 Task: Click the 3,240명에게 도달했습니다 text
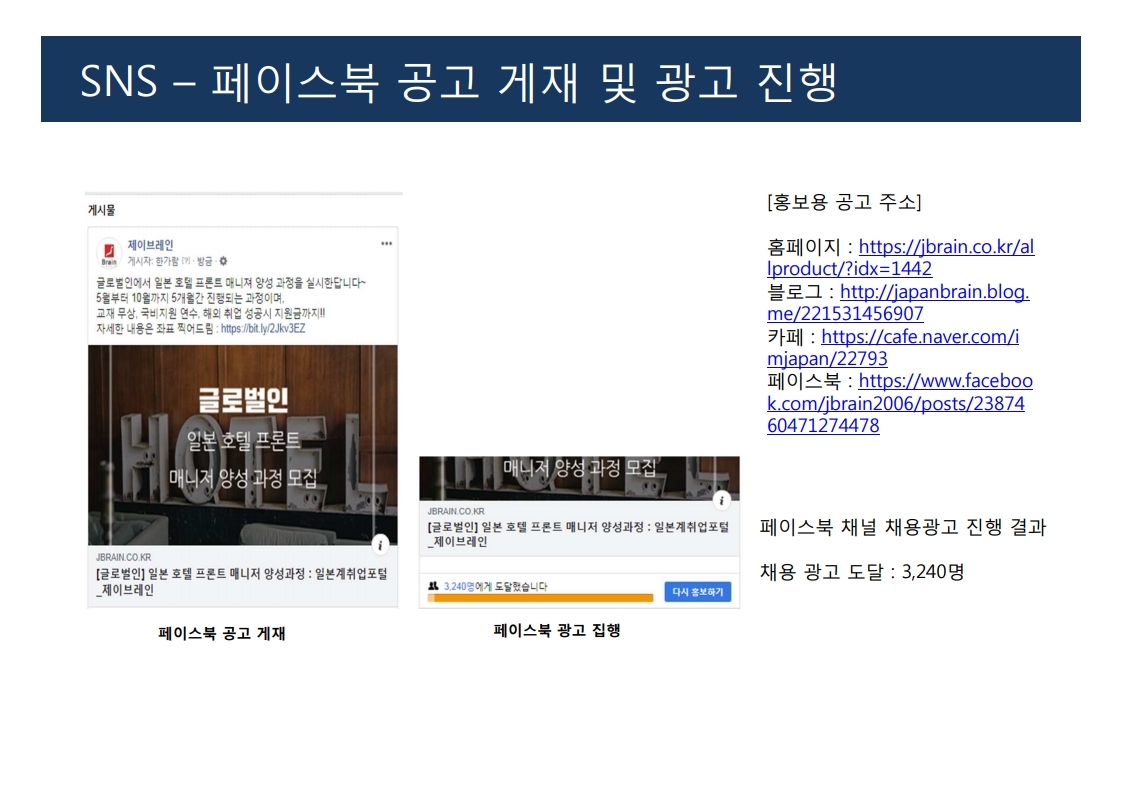pyautogui.click(x=495, y=586)
